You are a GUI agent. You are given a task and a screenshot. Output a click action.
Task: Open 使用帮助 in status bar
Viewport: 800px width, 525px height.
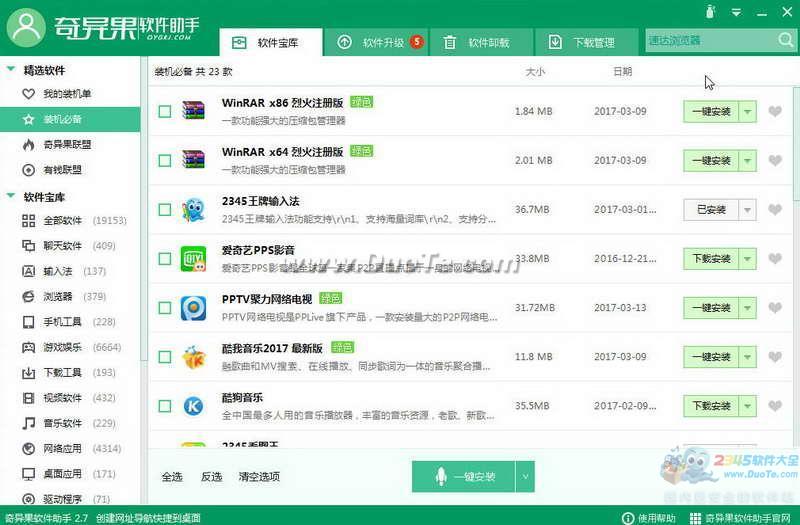[649, 518]
